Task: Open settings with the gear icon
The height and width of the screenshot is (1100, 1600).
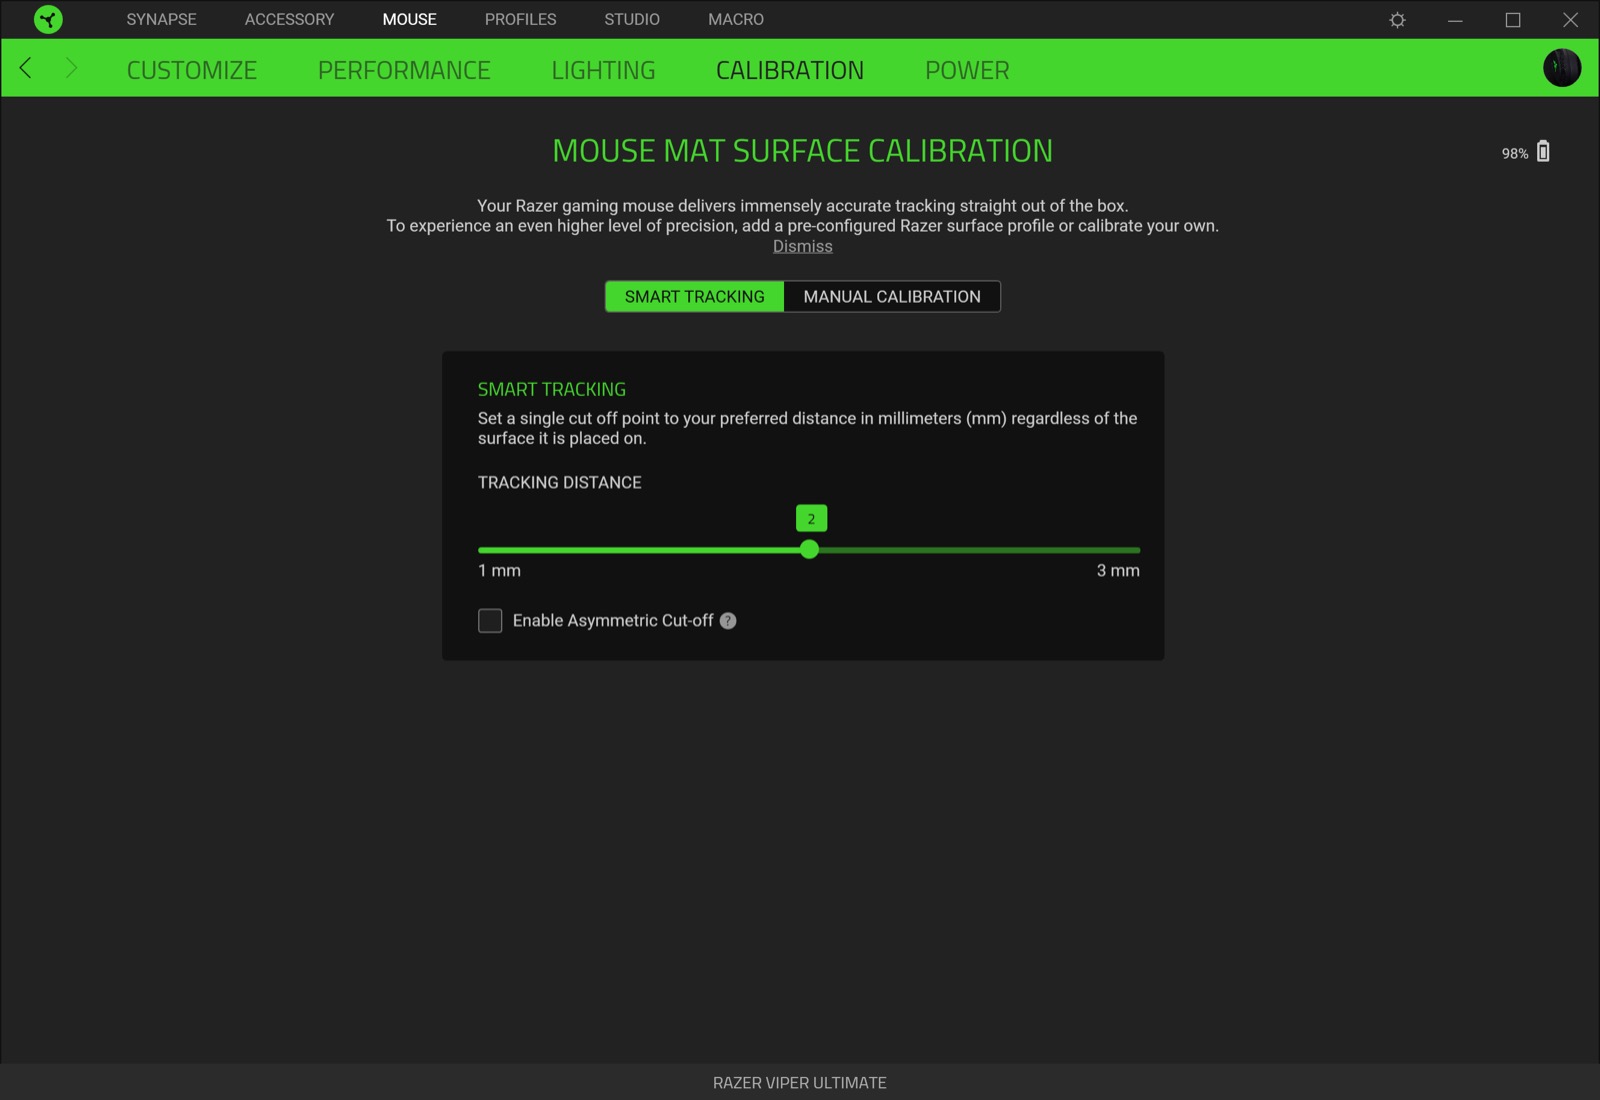Action: click(x=1397, y=20)
